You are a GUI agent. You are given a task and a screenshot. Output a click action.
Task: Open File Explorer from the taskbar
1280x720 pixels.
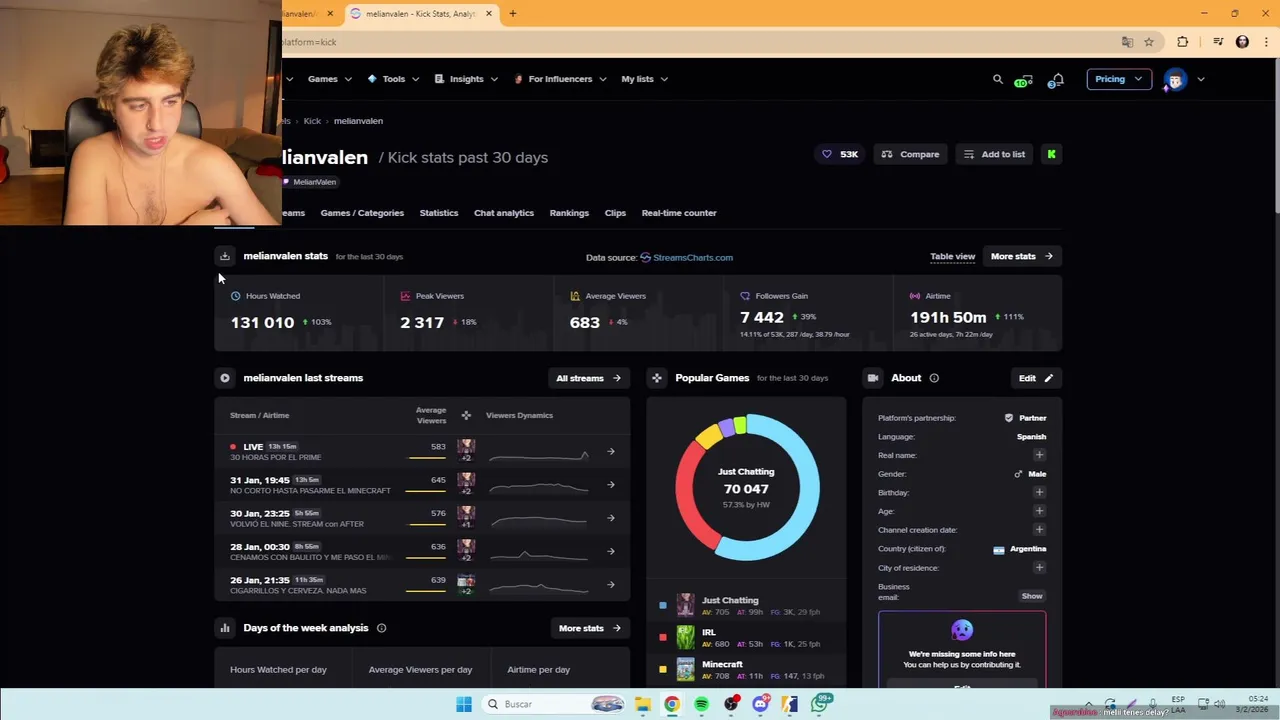point(642,704)
